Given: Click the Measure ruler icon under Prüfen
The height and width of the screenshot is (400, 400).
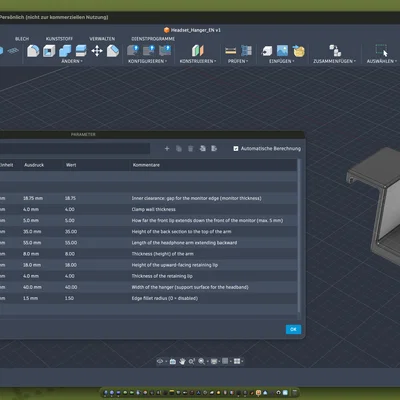Looking at the screenshot, I should tap(230, 51).
